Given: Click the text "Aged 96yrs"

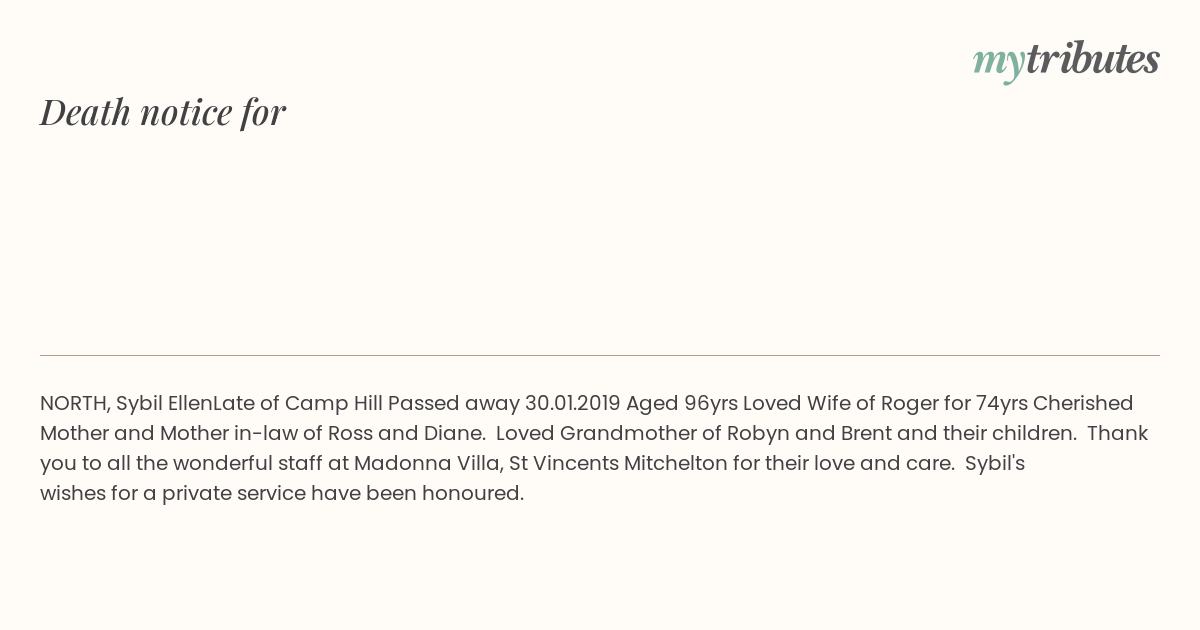Looking at the screenshot, I should [x=682, y=403].
